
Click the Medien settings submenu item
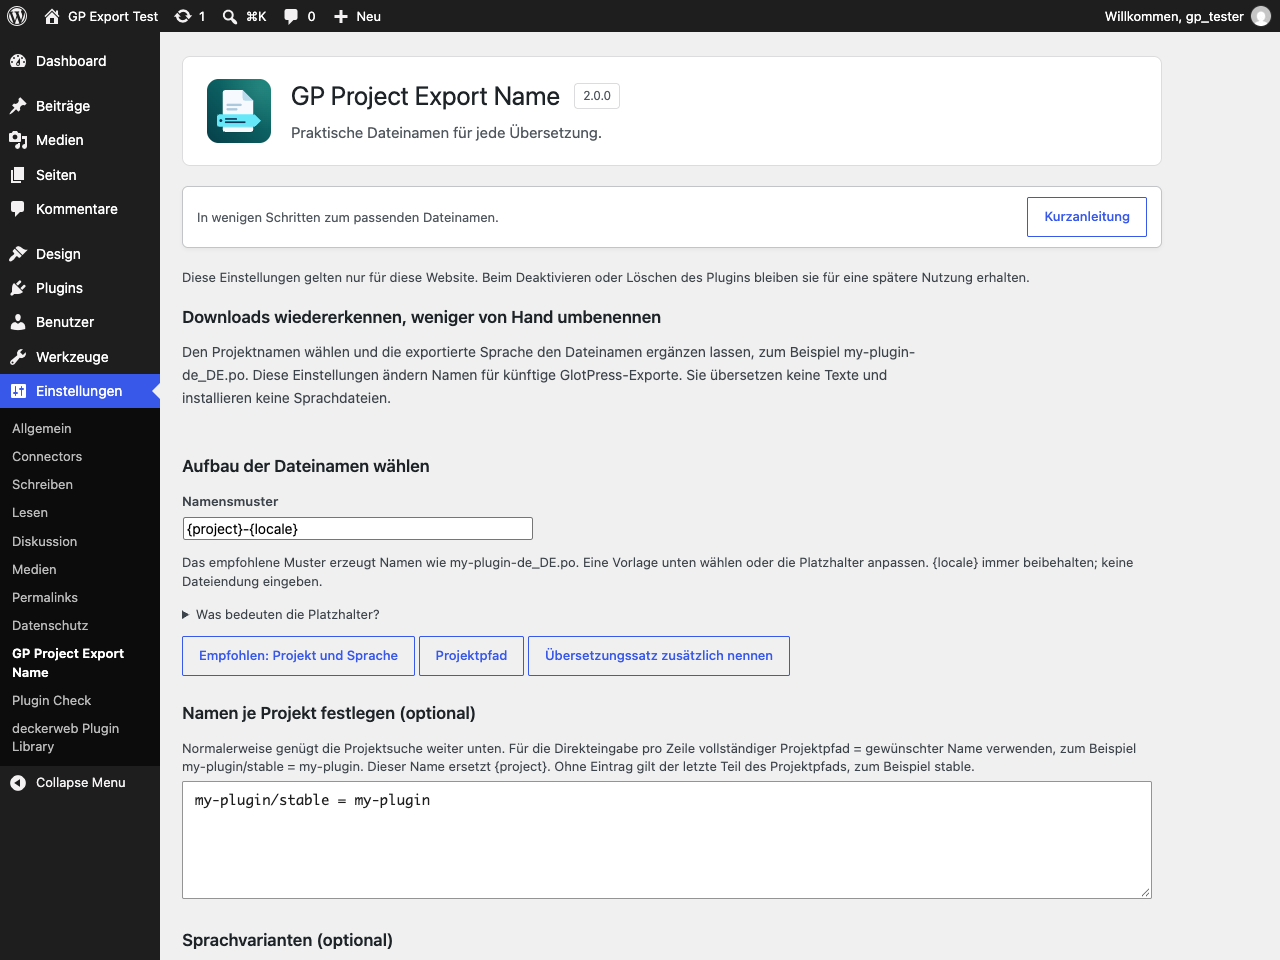[34, 569]
